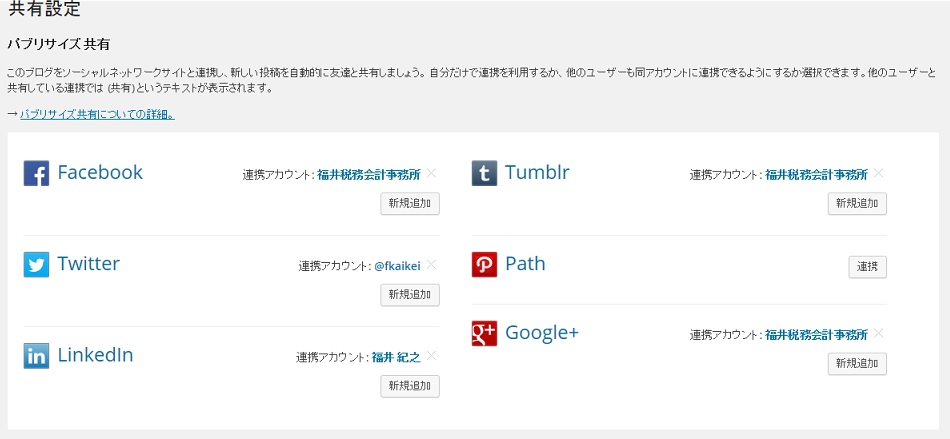The height and width of the screenshot is (439, 950).
Task: Open the パブリサイズ共有についての詳細 link
Action: (x=97, y=115)
